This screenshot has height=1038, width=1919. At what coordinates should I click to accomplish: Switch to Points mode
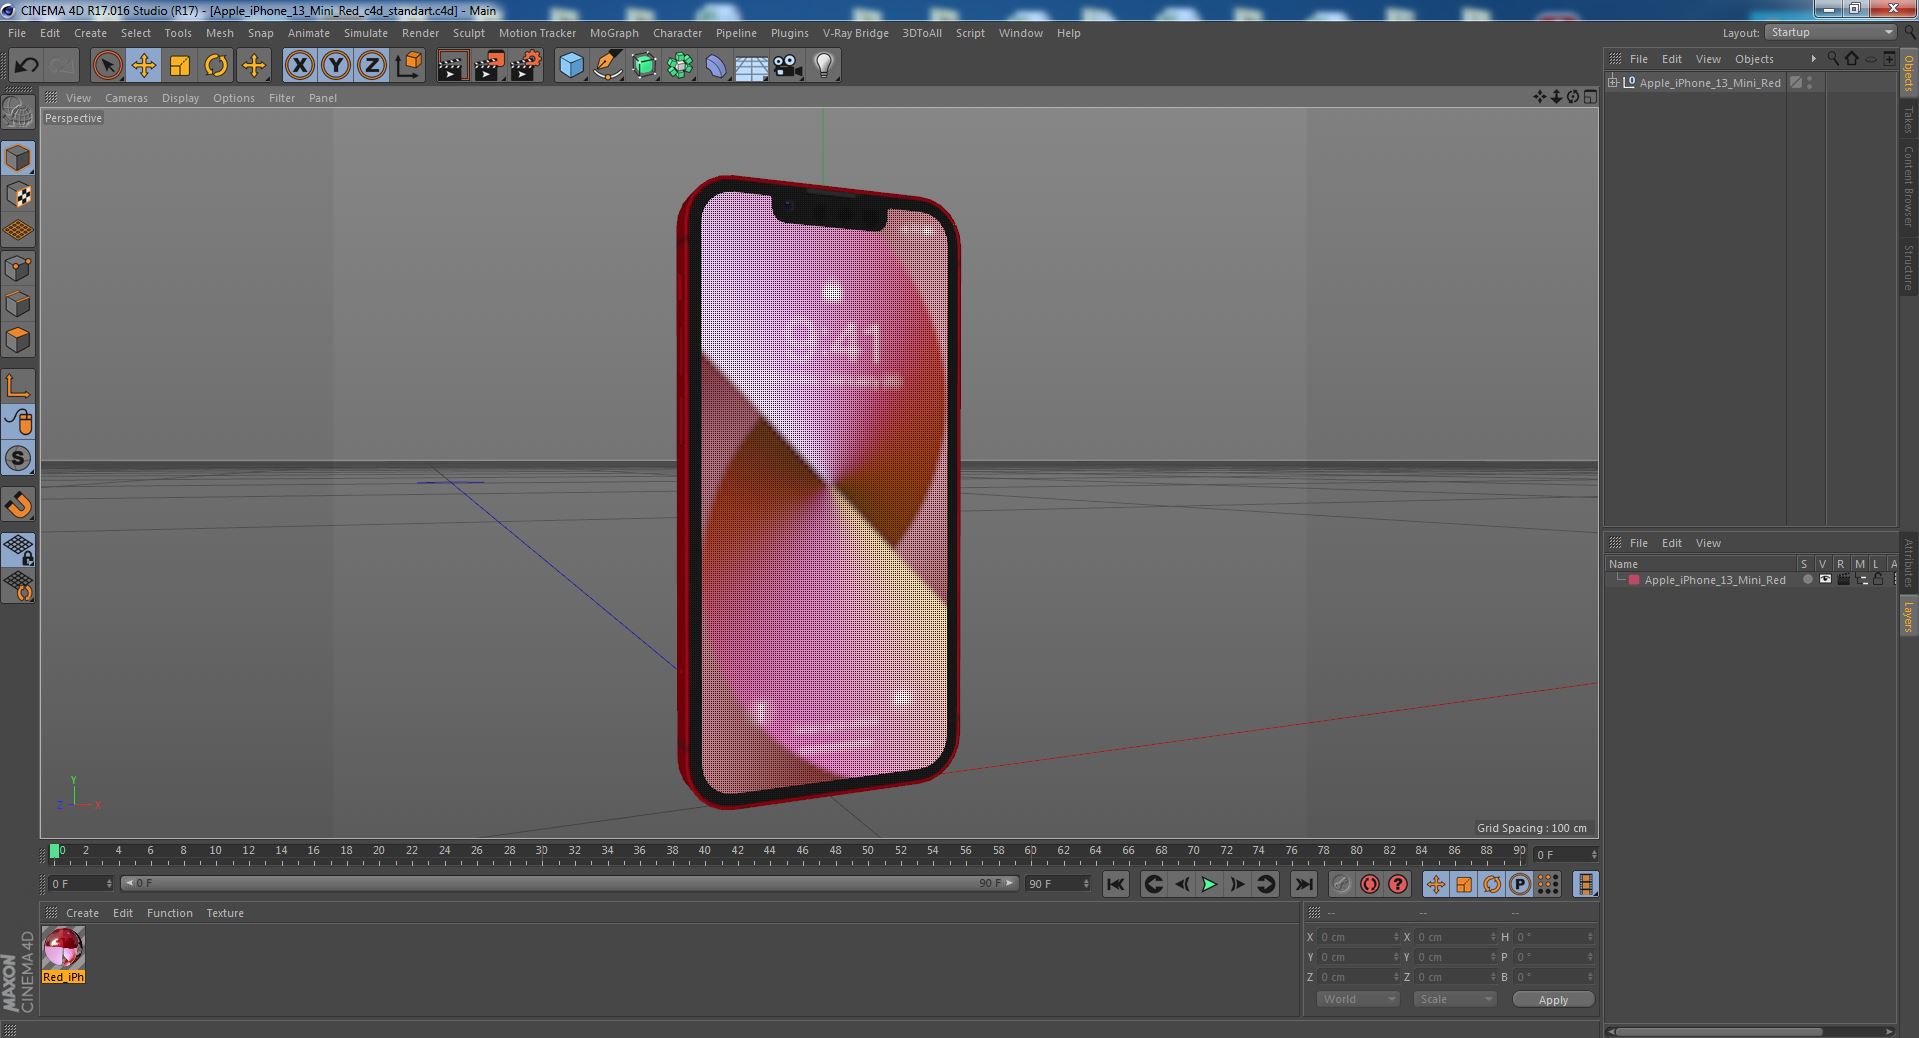pos(18,268)
